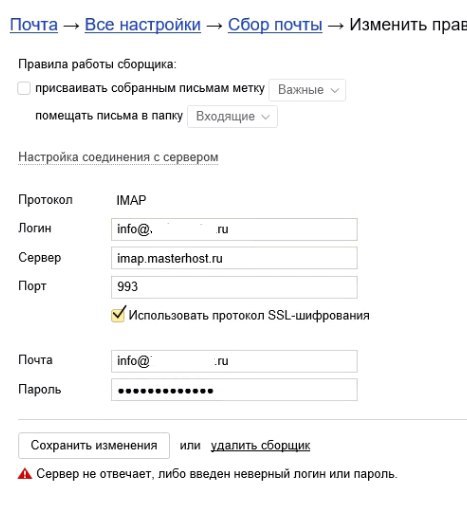Click the error message about server not responding
Viewport: 467px width, 512px height.
(217, 474)
